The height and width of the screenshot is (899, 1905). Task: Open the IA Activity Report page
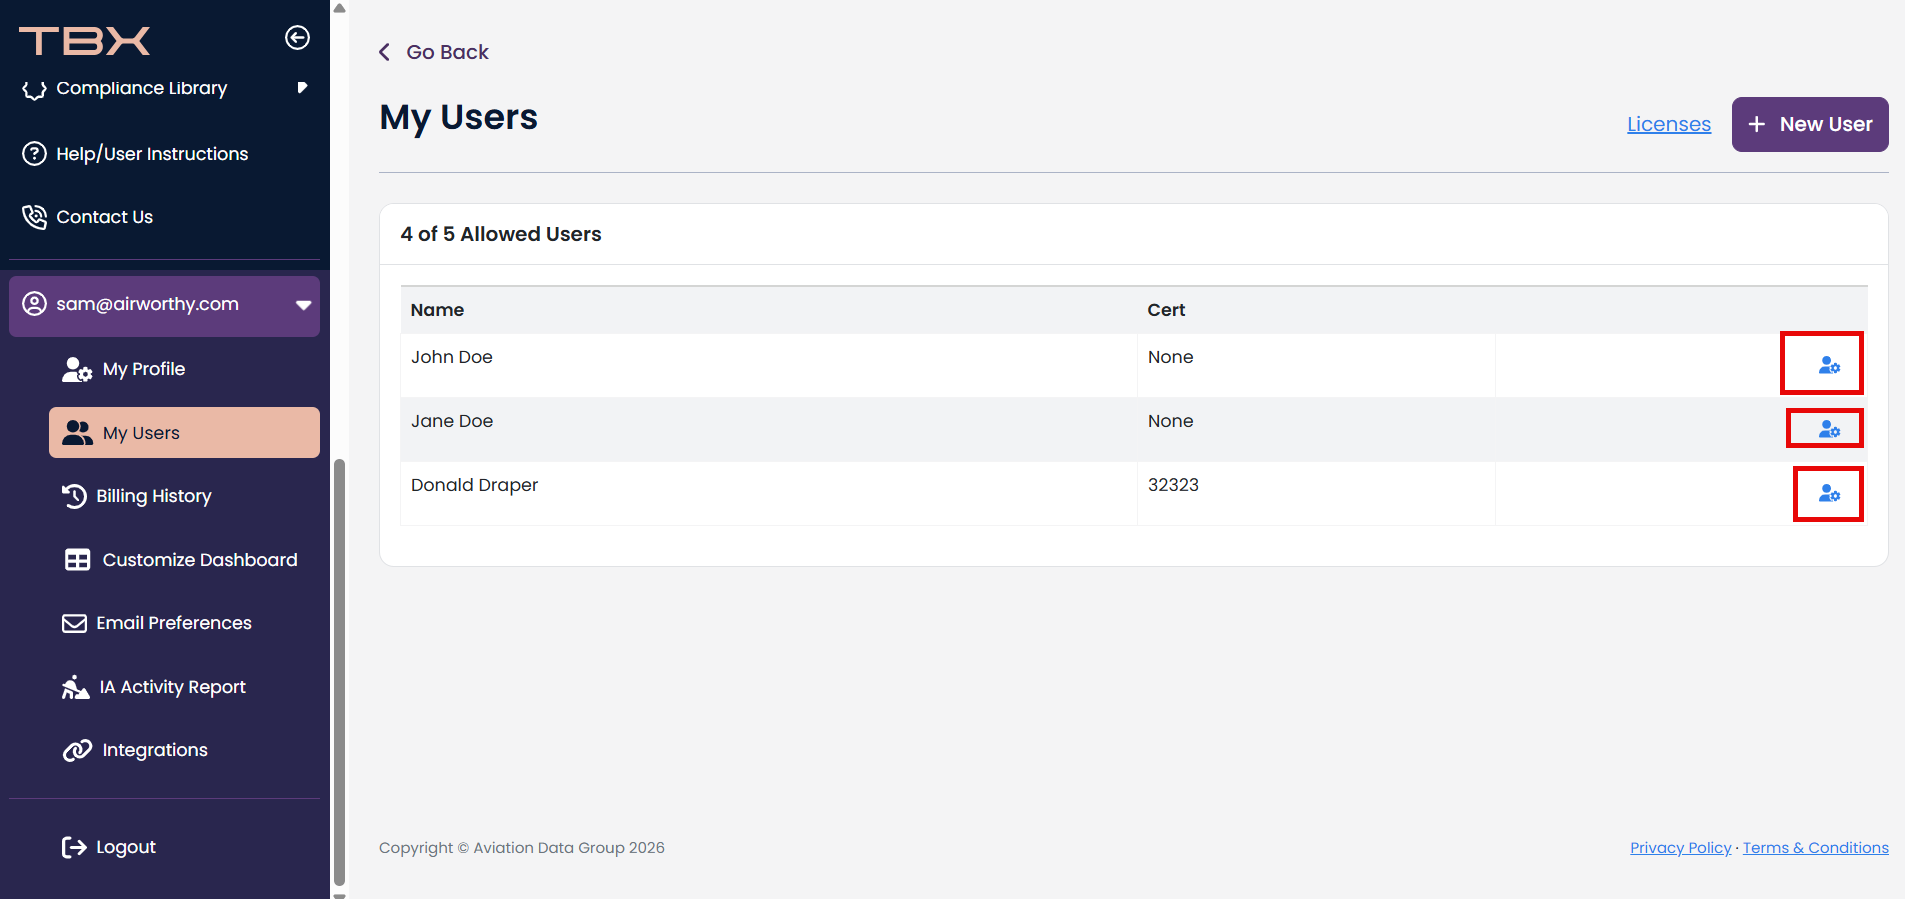pos(172,687)
